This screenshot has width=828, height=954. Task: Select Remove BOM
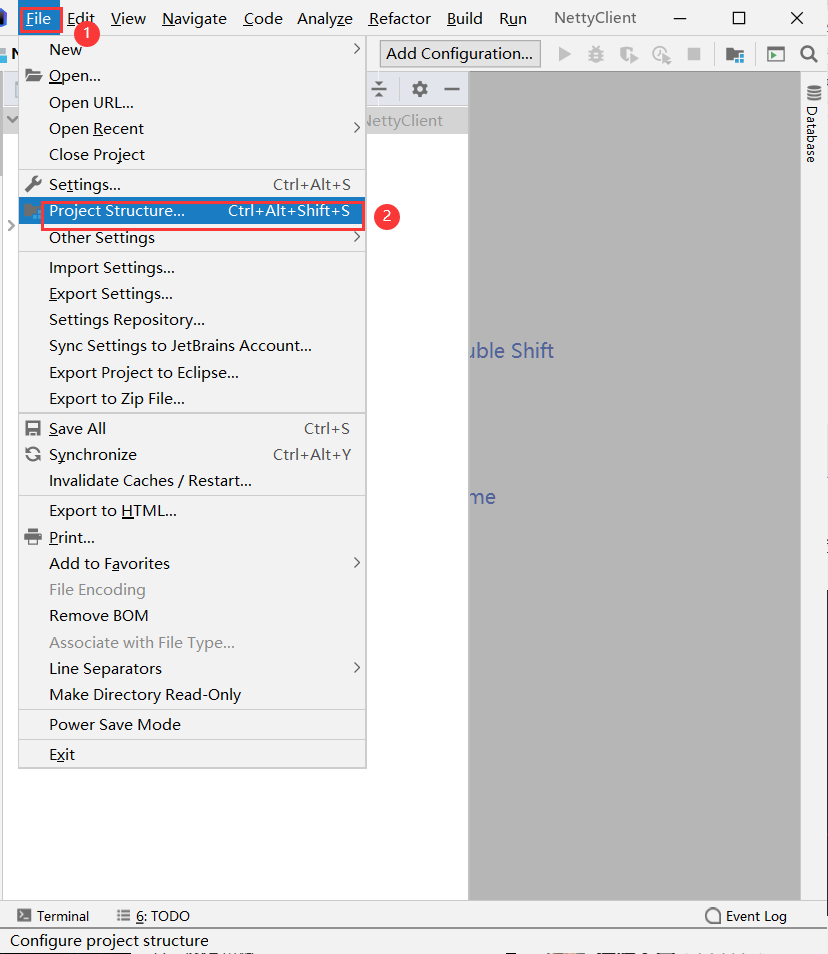(x=192, y=616)
